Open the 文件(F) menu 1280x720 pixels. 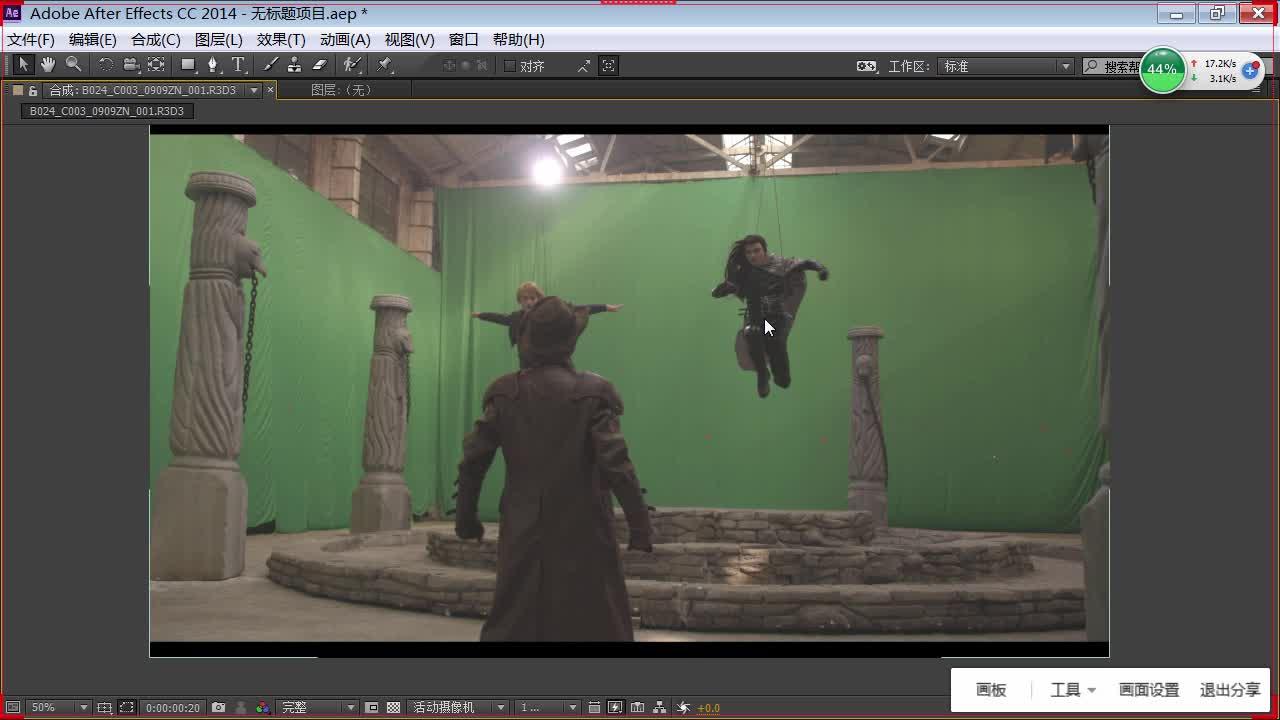[x=31, y=39]
